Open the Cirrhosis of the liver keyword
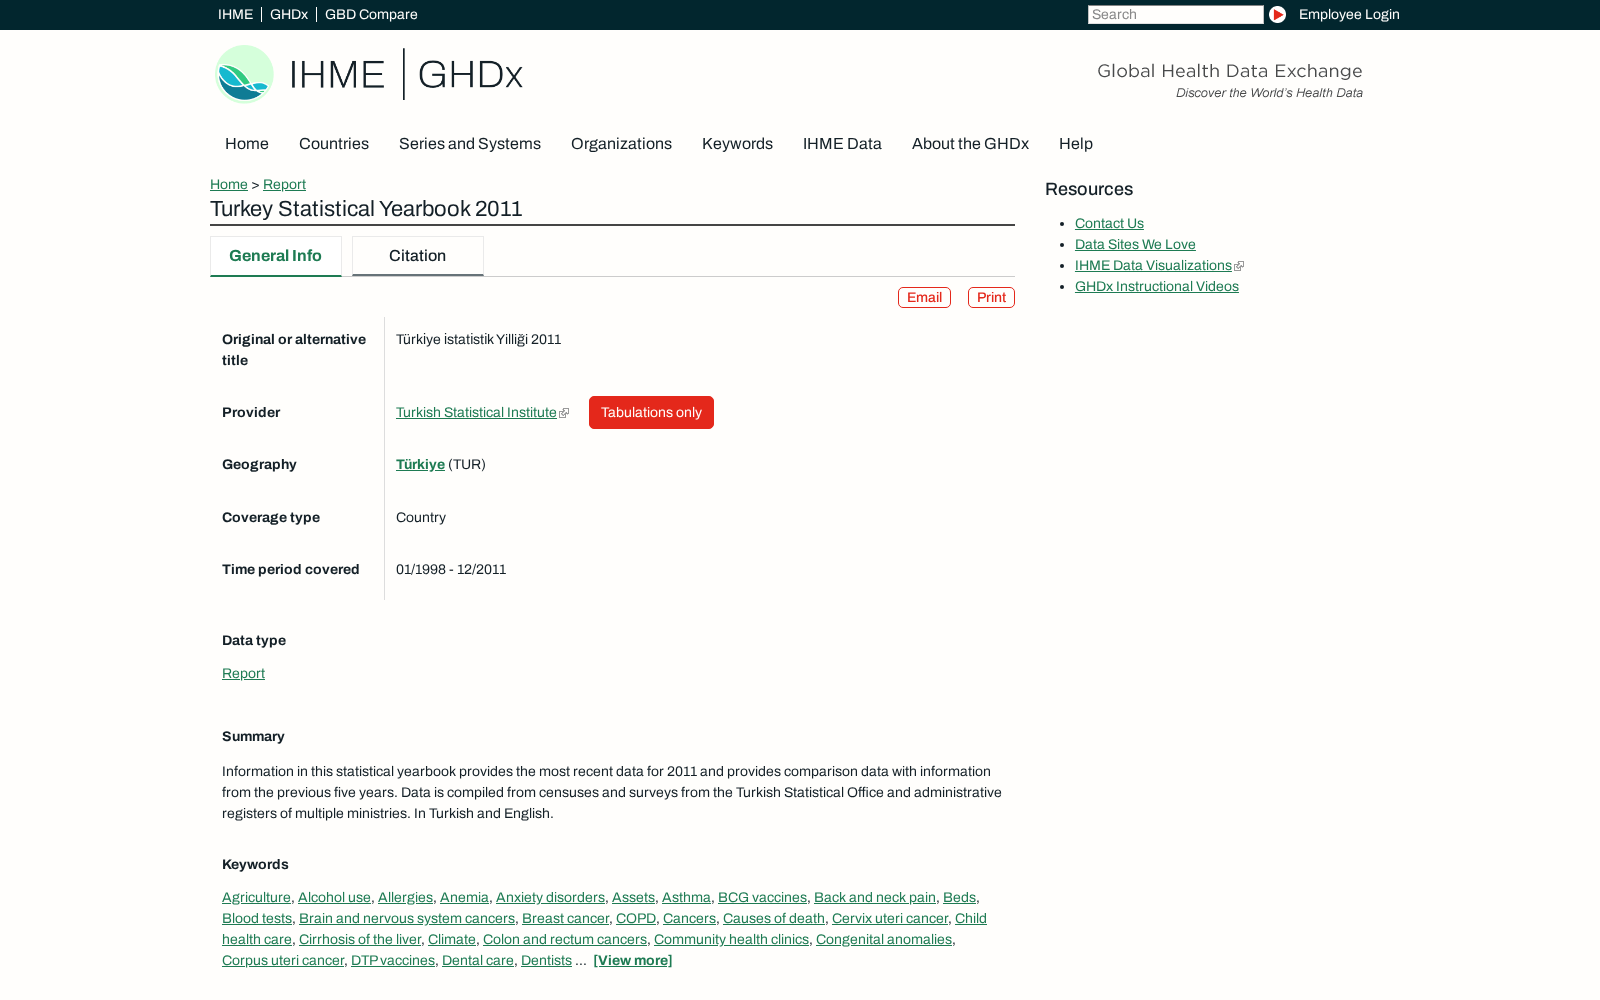Screen dimensions: 1600x1000 coord(360,940)
